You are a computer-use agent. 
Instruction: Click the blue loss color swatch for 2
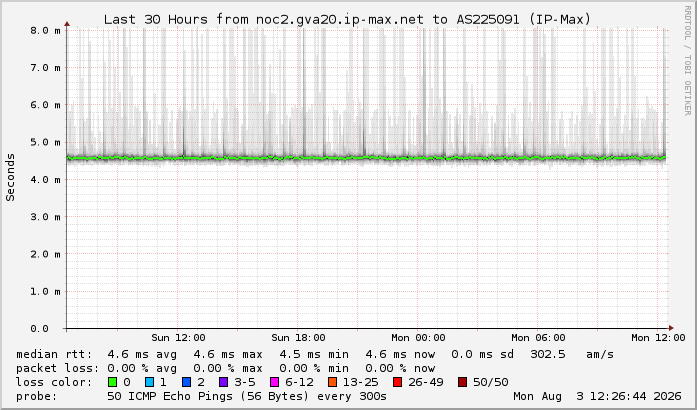coord(187,382)
